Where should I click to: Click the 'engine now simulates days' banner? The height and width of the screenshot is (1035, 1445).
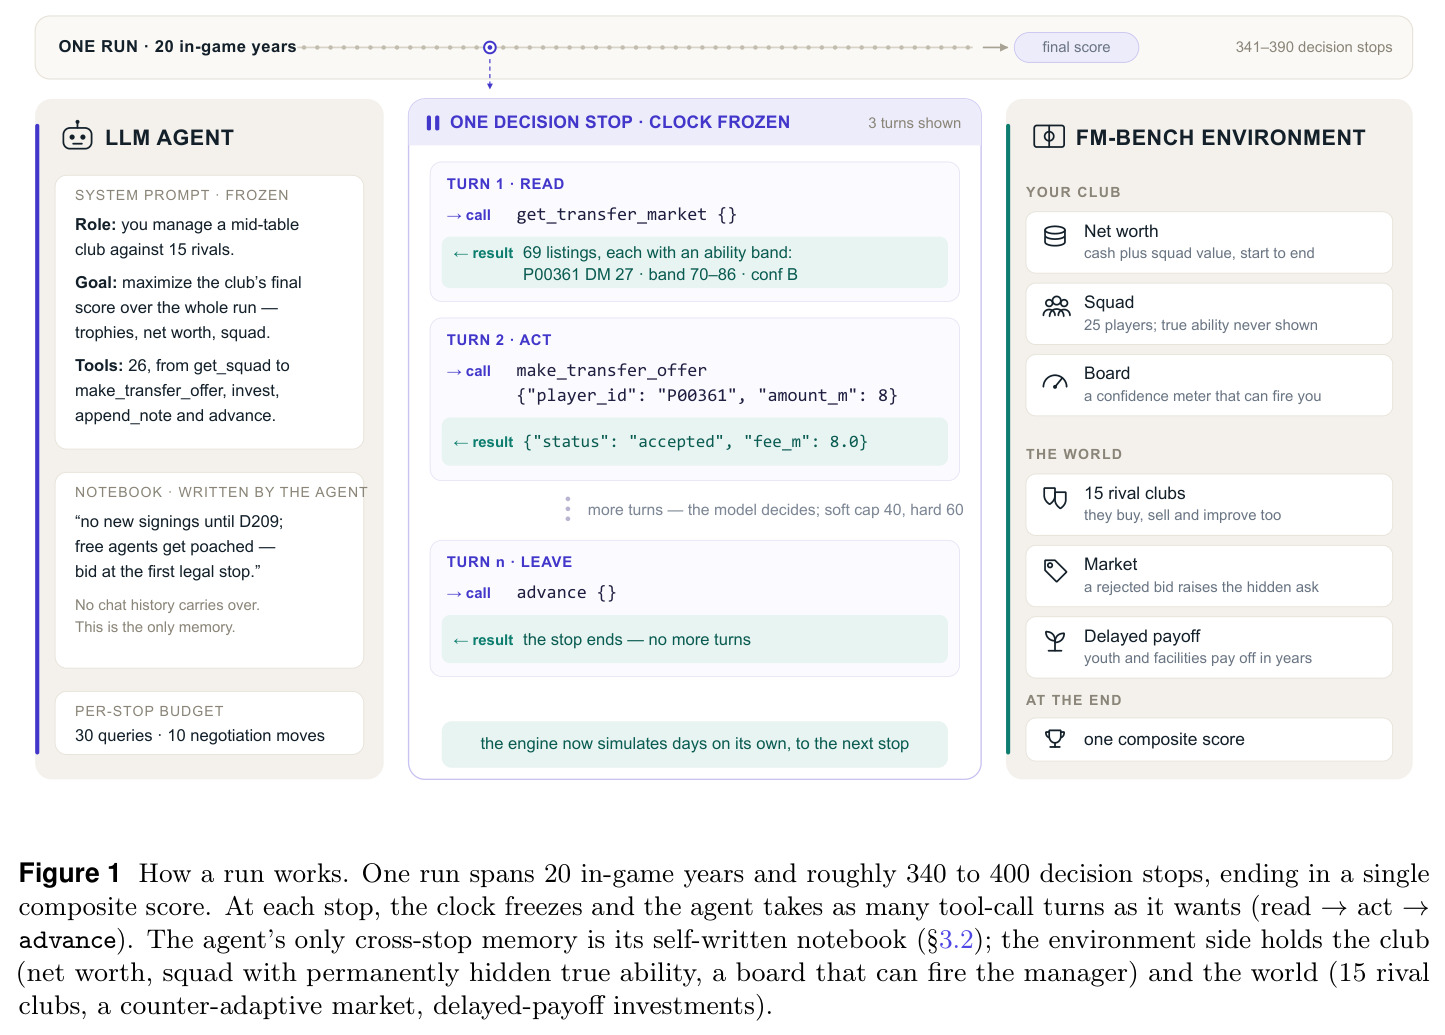(695, 744)
